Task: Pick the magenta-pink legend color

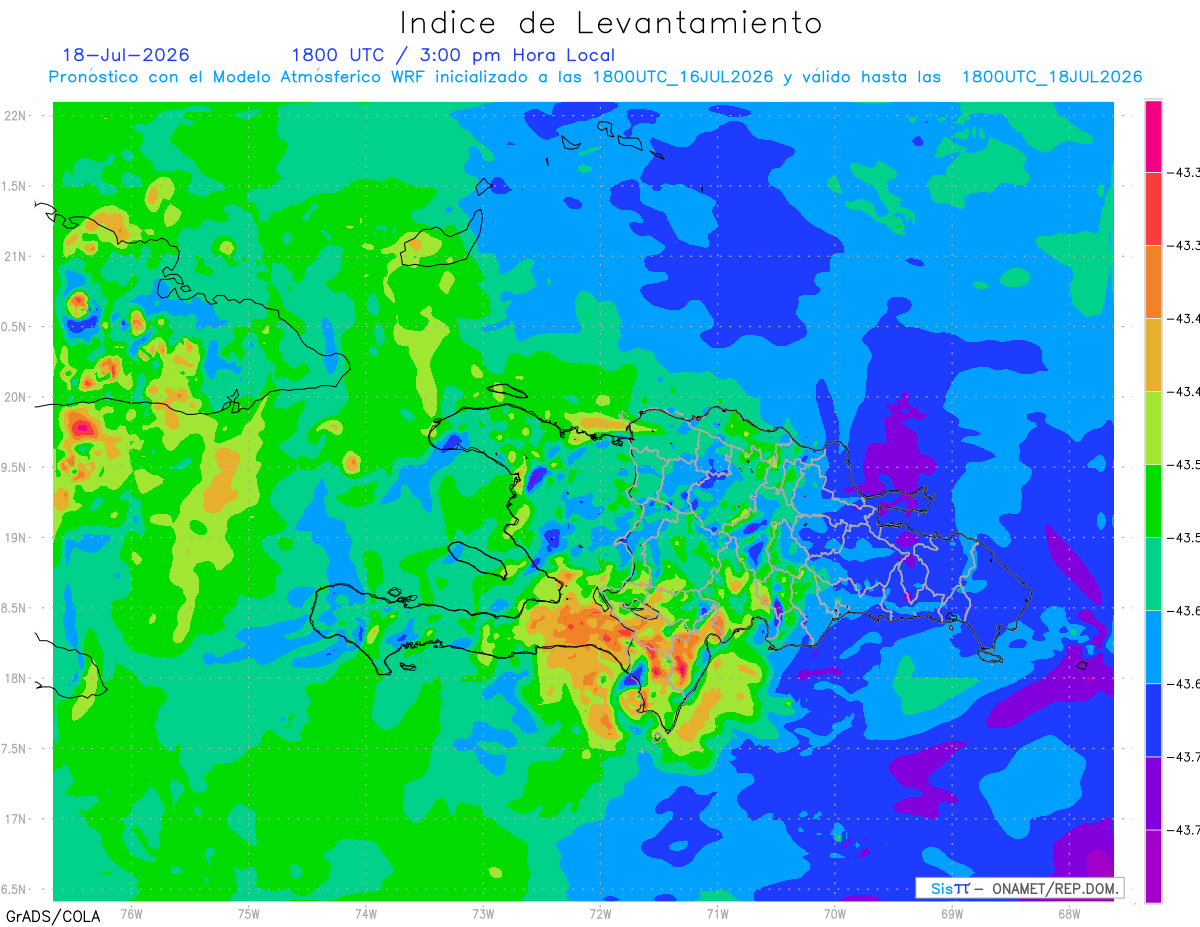Action: [1153, 136]
